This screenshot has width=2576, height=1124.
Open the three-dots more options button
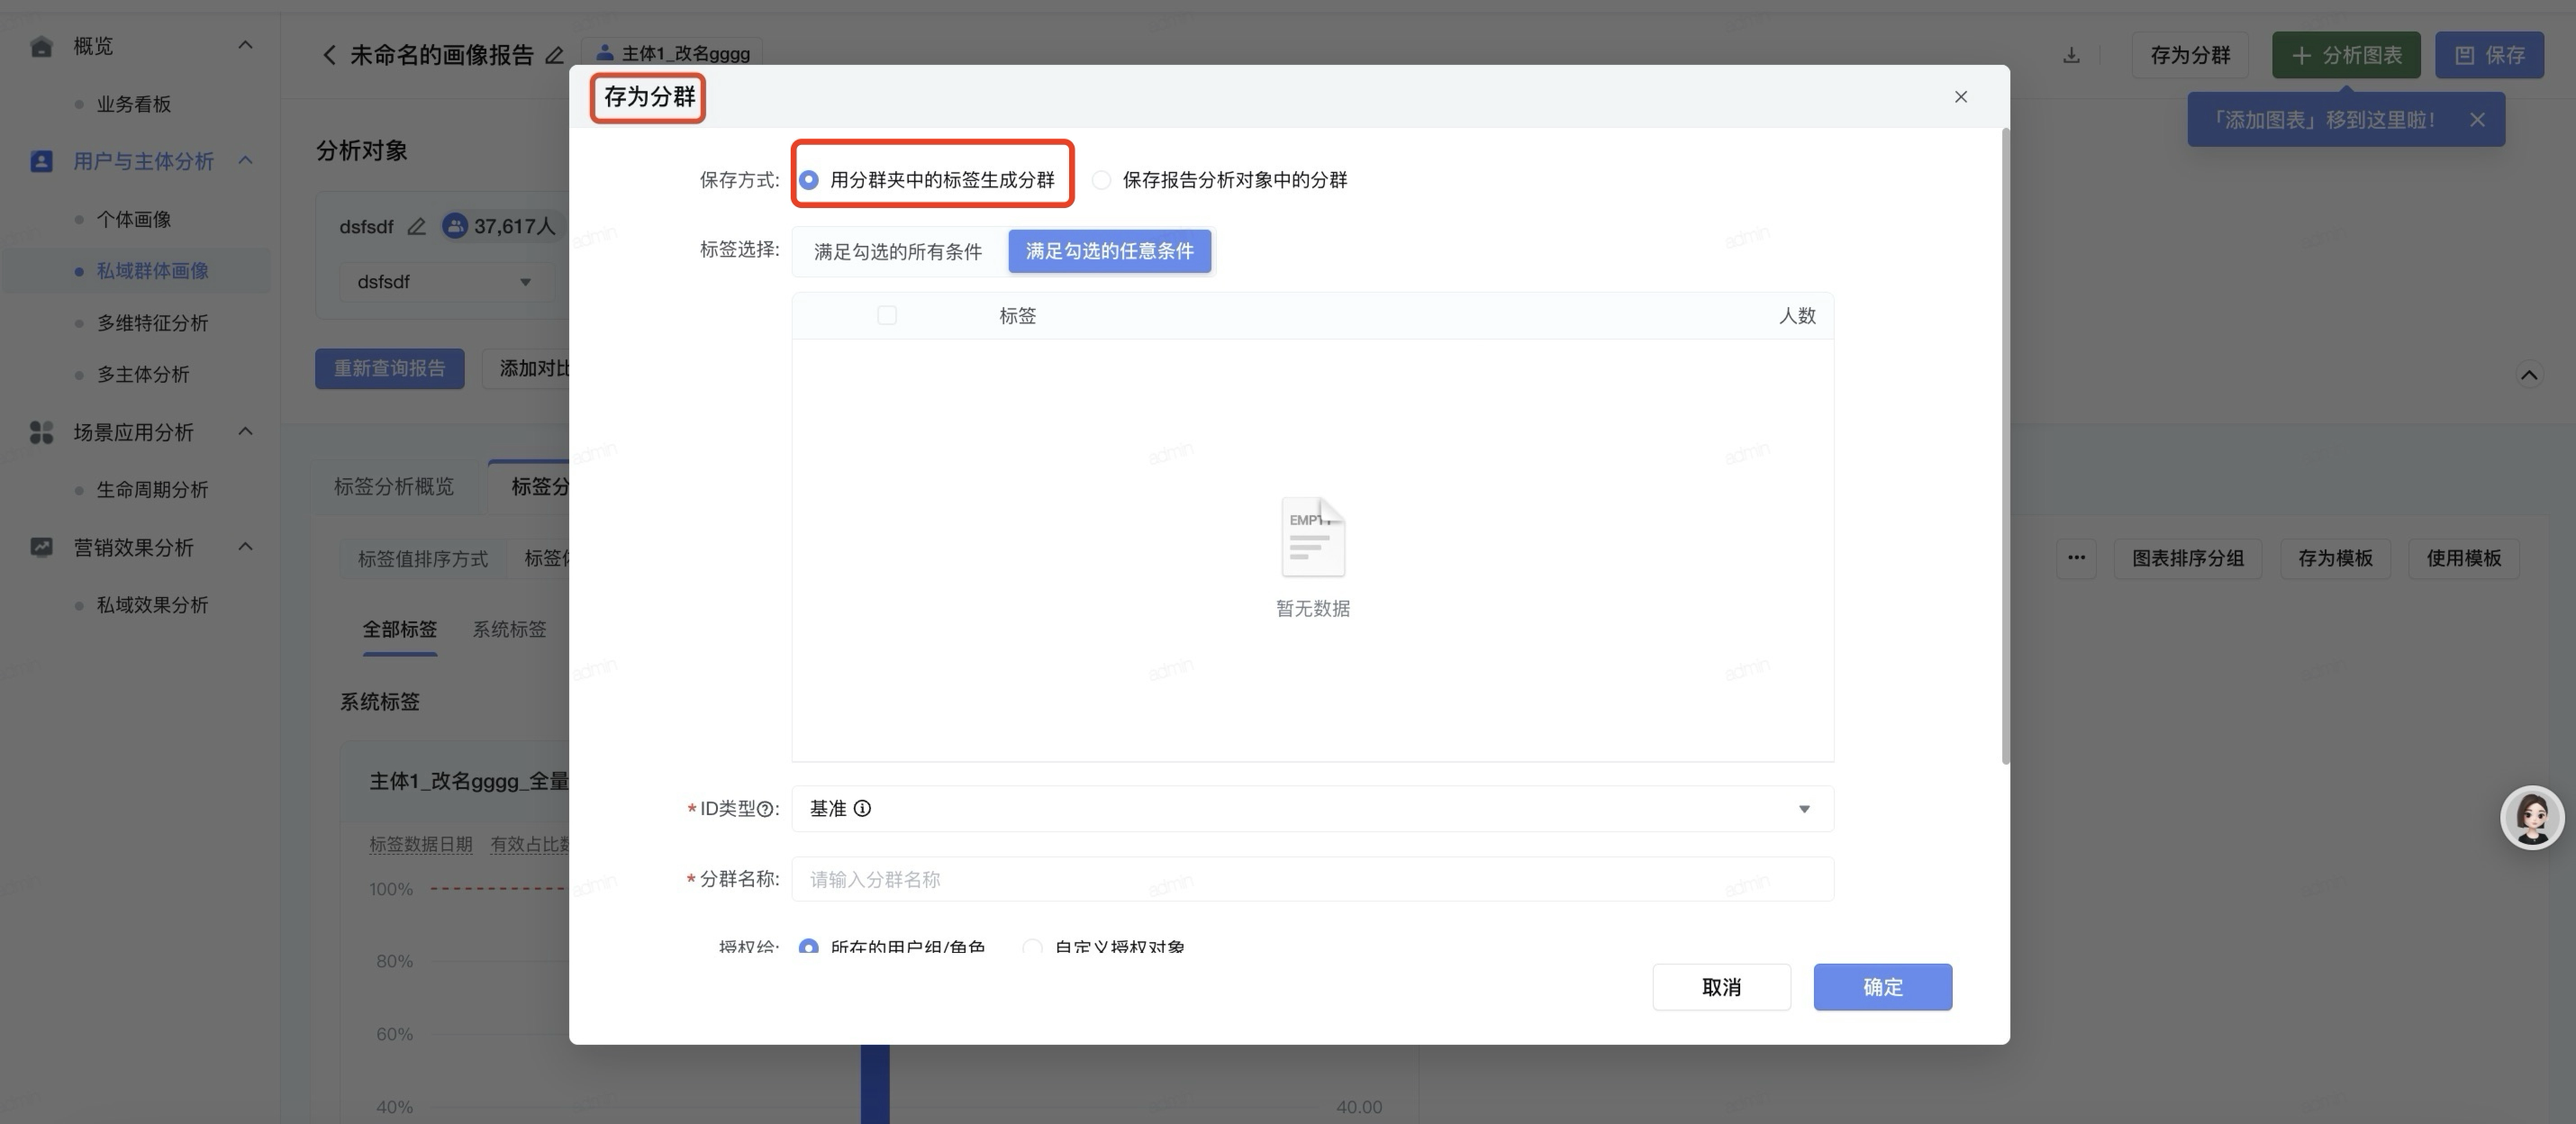coord(2076,558)
